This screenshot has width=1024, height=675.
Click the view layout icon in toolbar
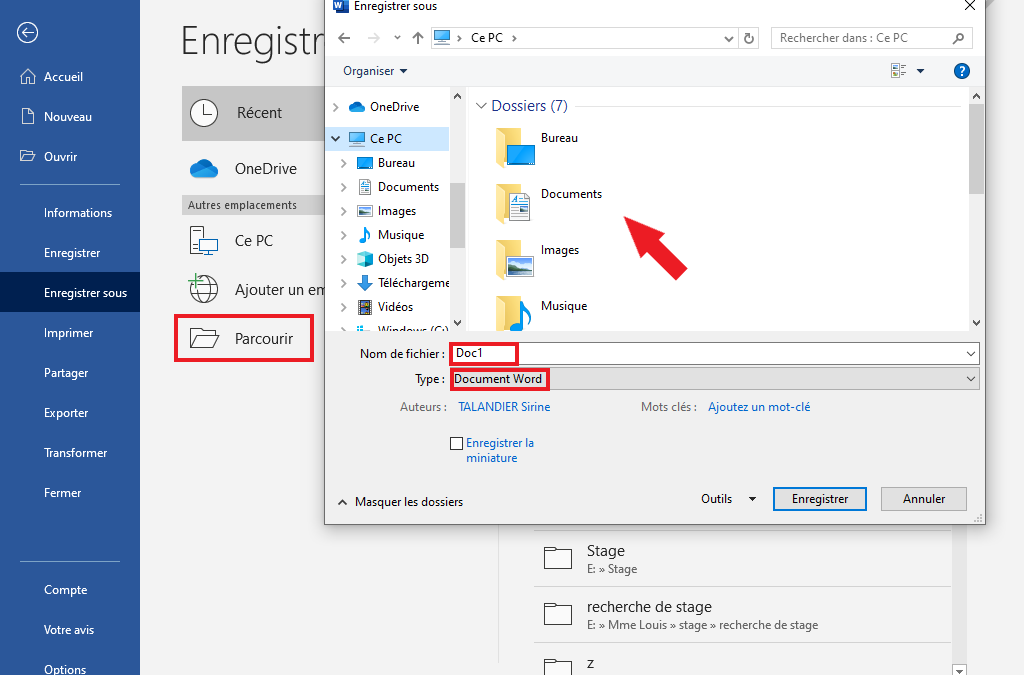tap(898, 71)
